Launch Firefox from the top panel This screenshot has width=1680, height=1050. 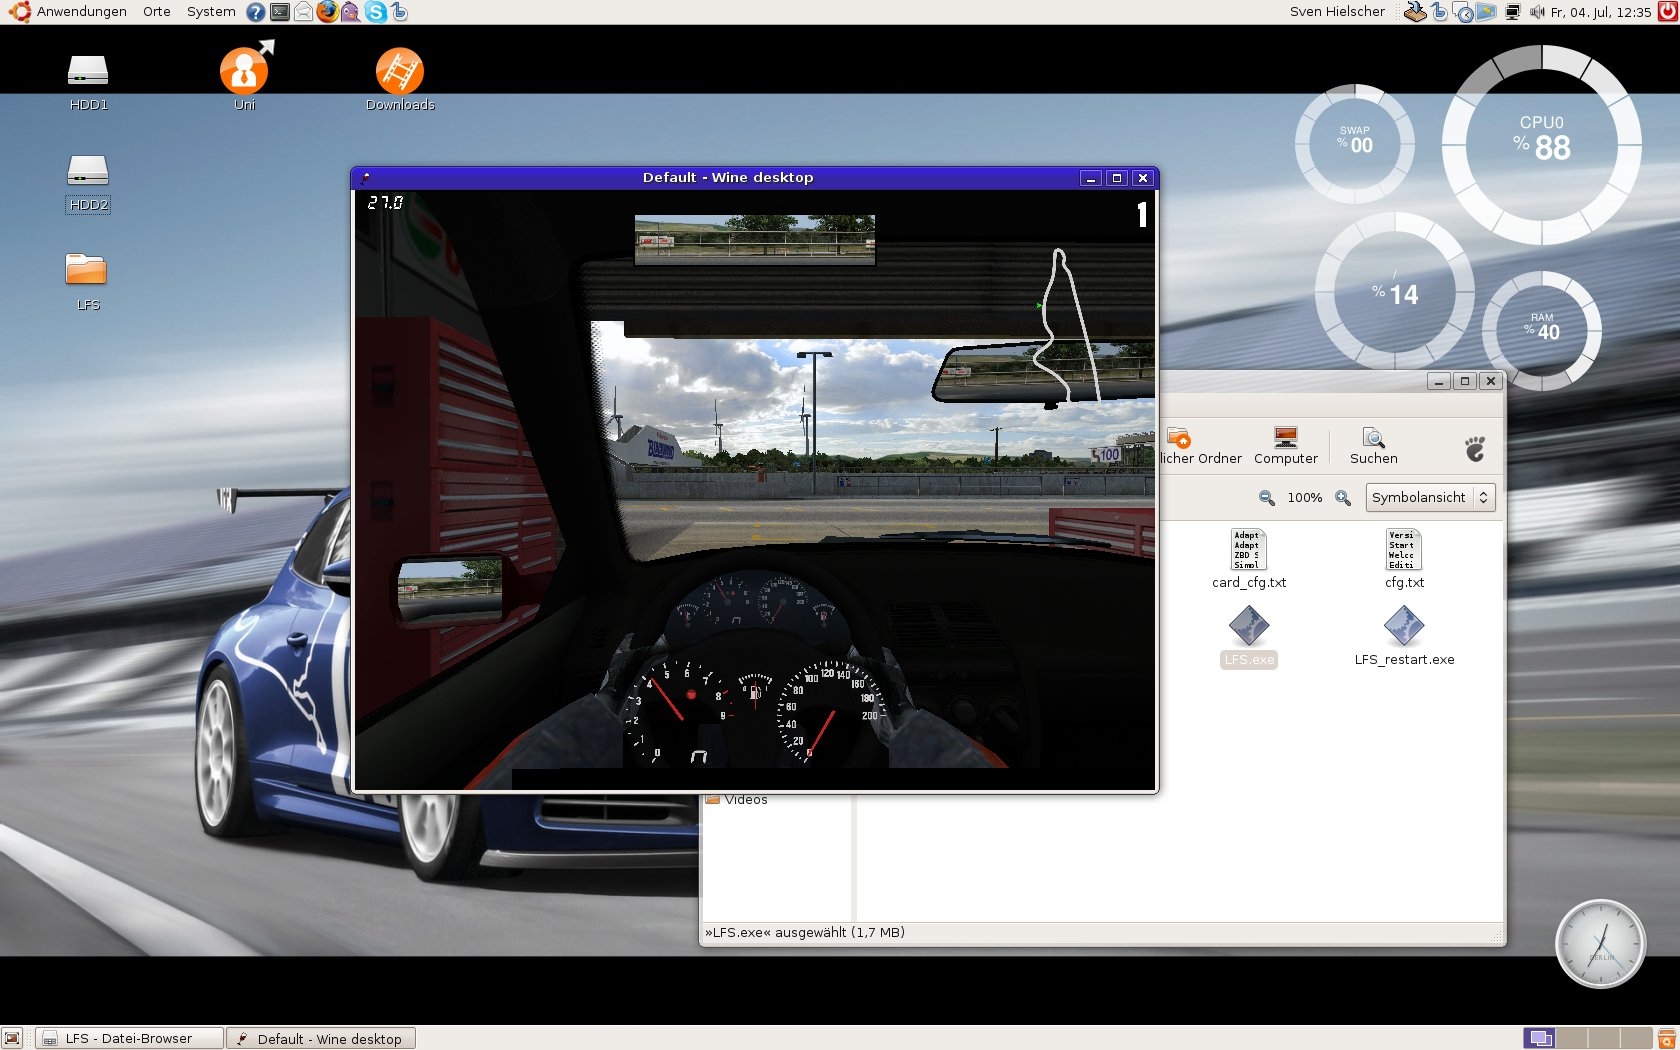click(327, 12)
